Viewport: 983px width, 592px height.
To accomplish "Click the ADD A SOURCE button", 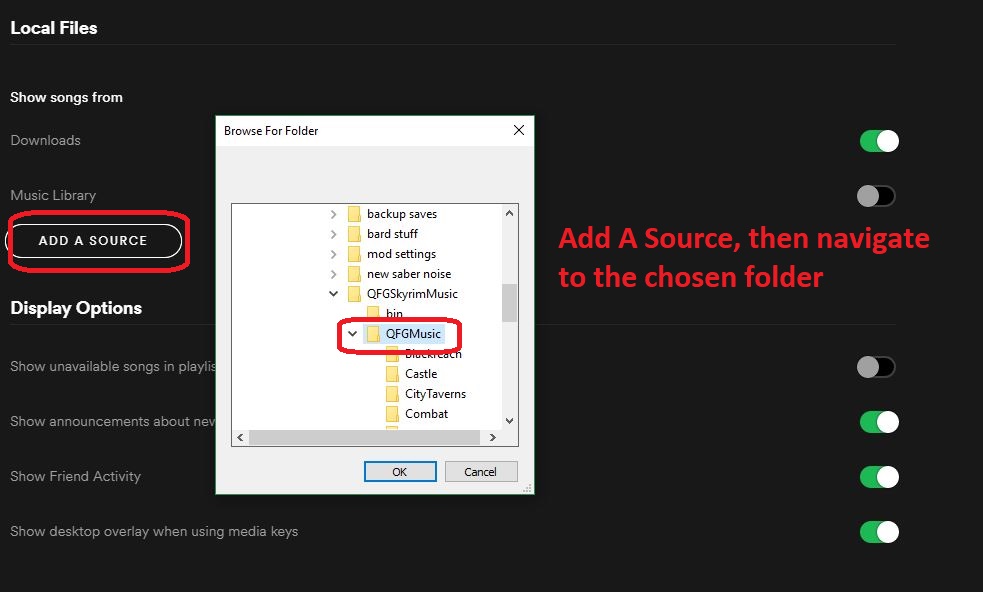I will [96, 240].
